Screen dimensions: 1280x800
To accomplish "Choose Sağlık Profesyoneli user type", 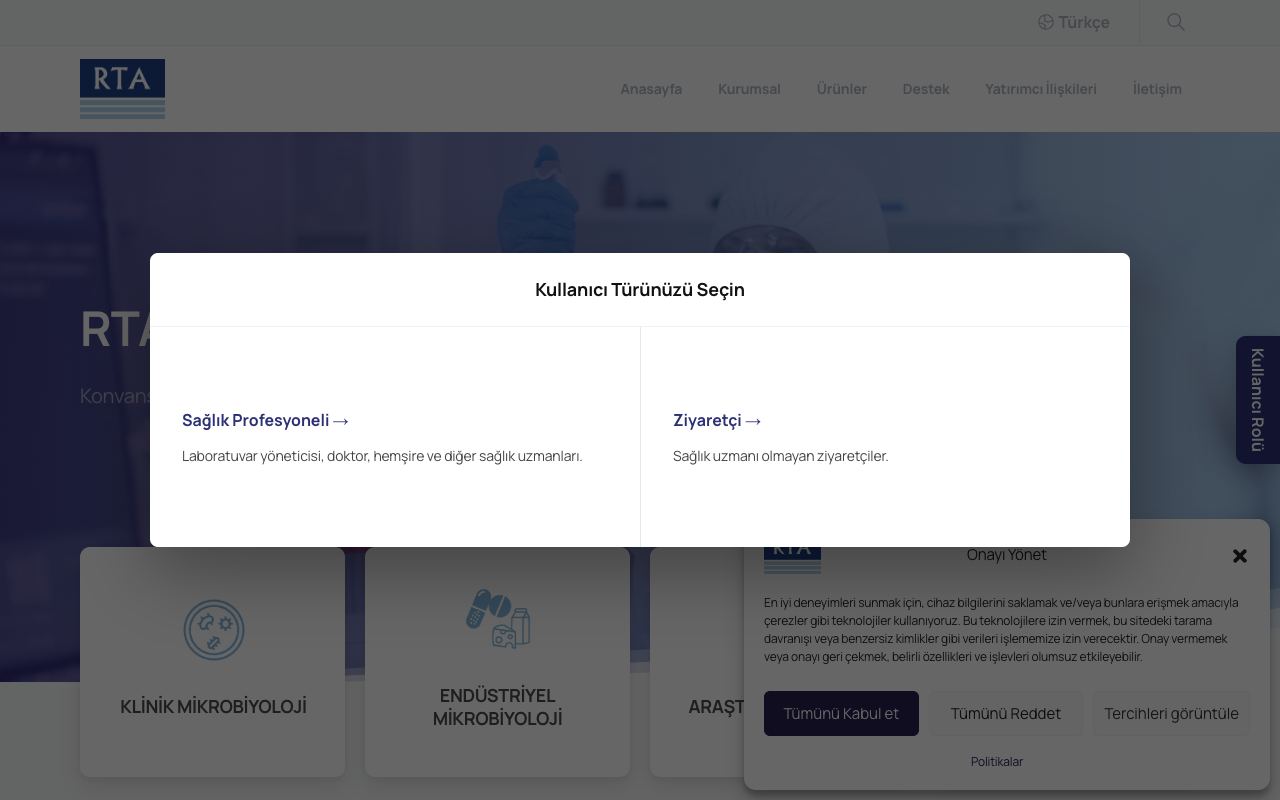I will (266, 420).
